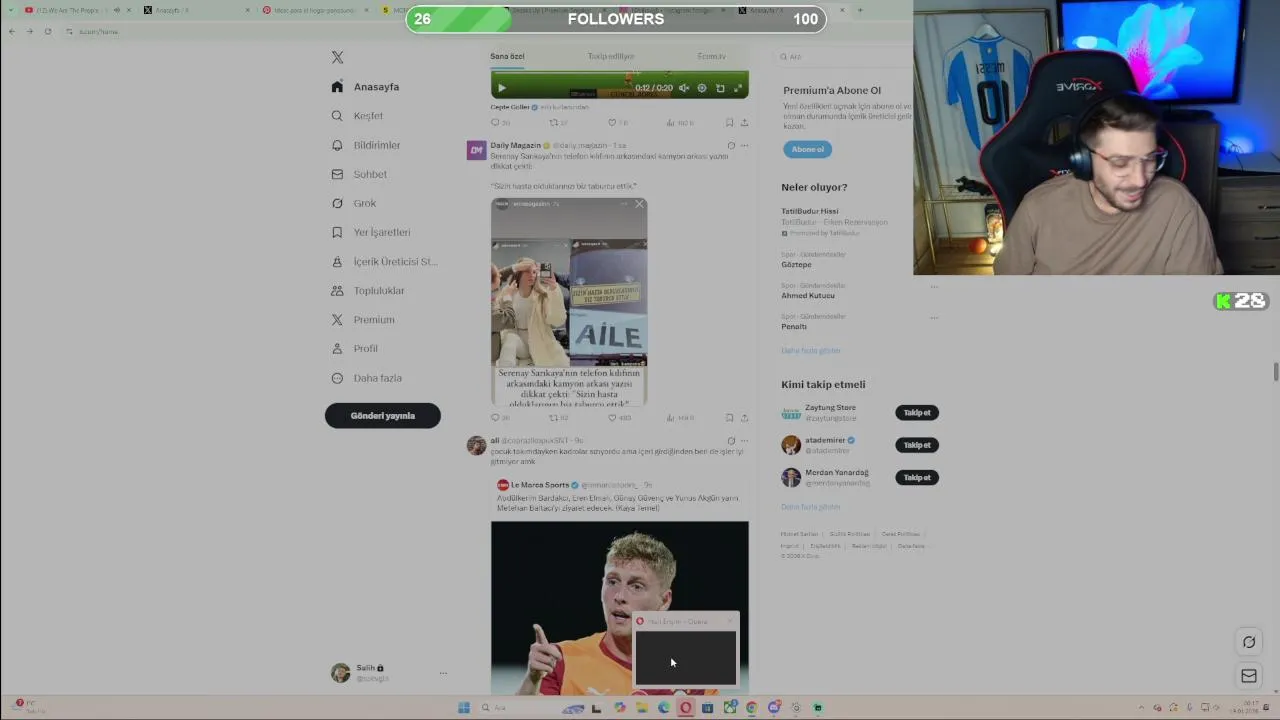Enter video fullscreen mode
Image resolution: width=1280 pixels, height=720 pixels.
[x=738, y=88]
